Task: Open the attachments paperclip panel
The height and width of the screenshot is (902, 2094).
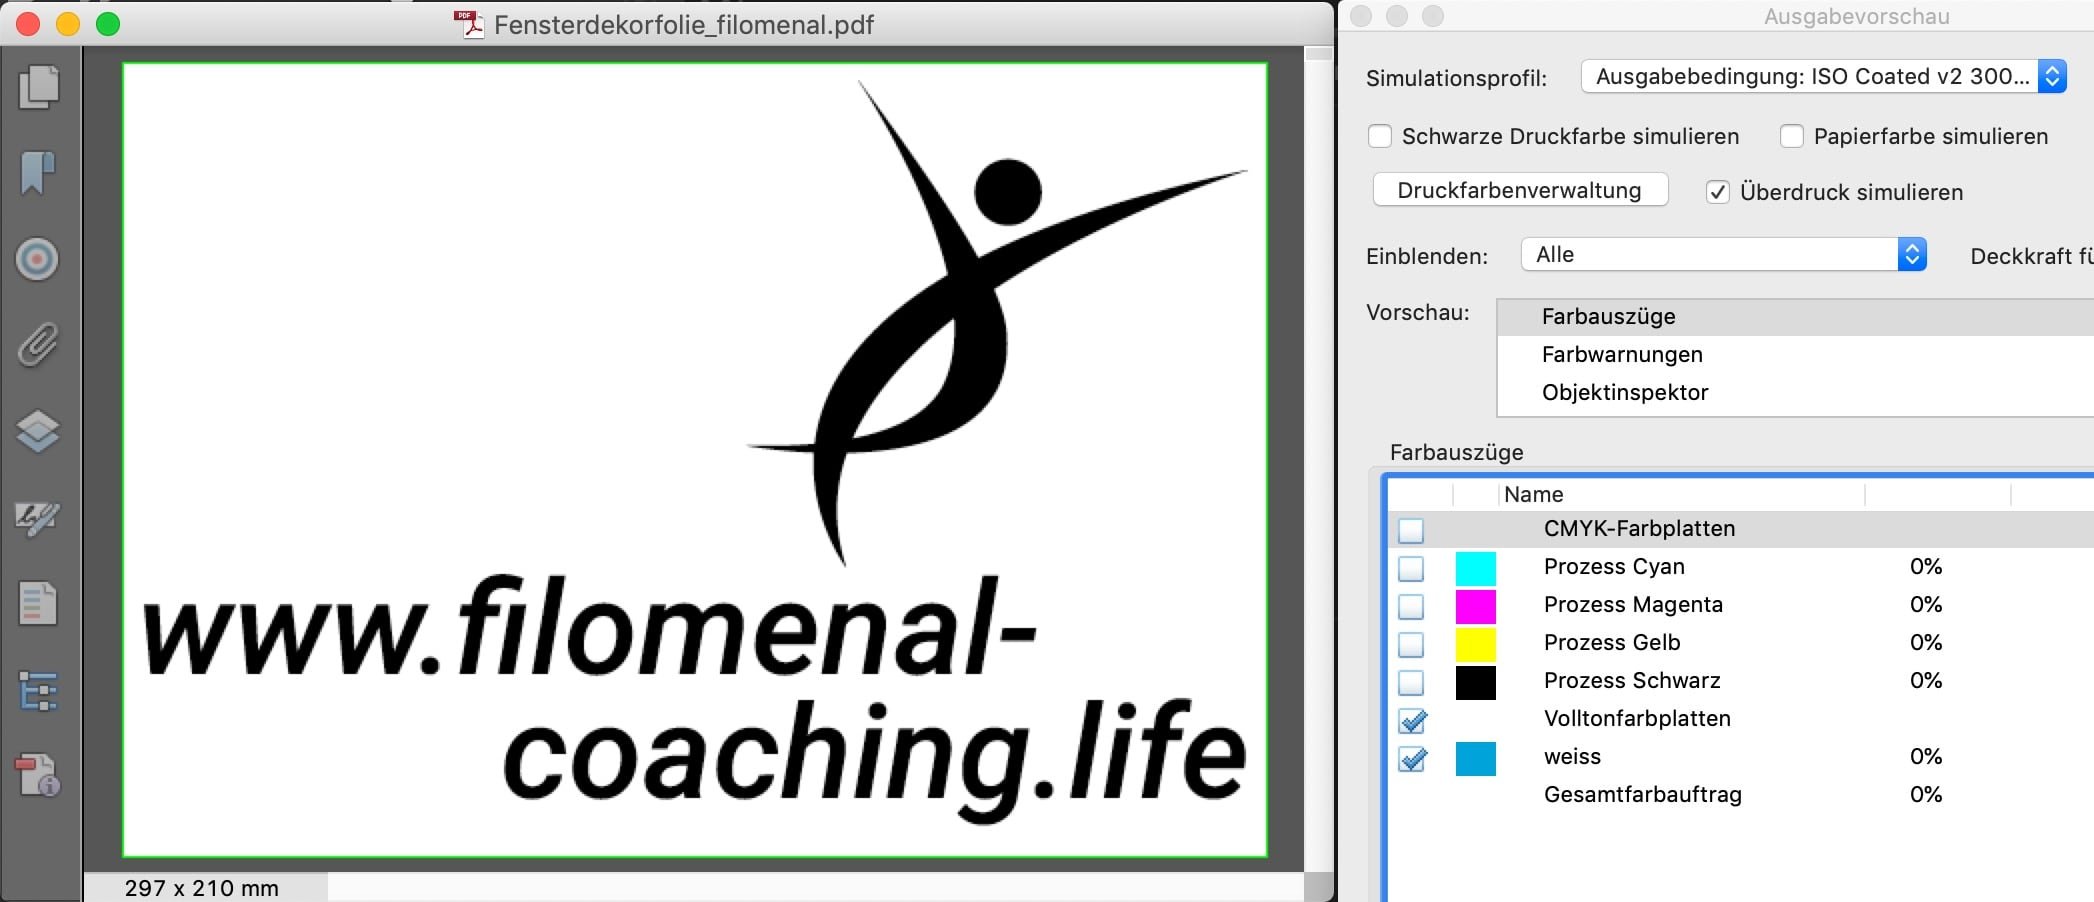Action: 38,345
